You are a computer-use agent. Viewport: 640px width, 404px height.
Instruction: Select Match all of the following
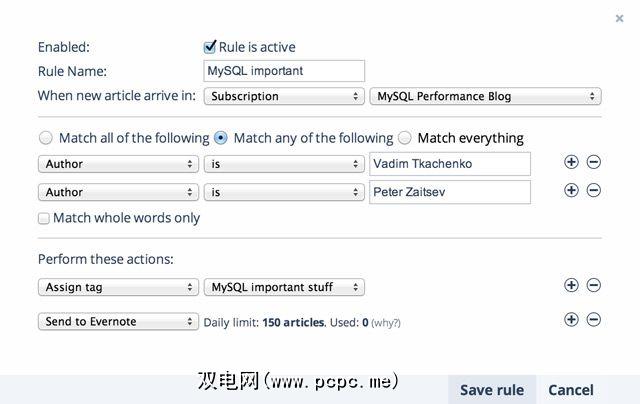[x=45, y=138]
